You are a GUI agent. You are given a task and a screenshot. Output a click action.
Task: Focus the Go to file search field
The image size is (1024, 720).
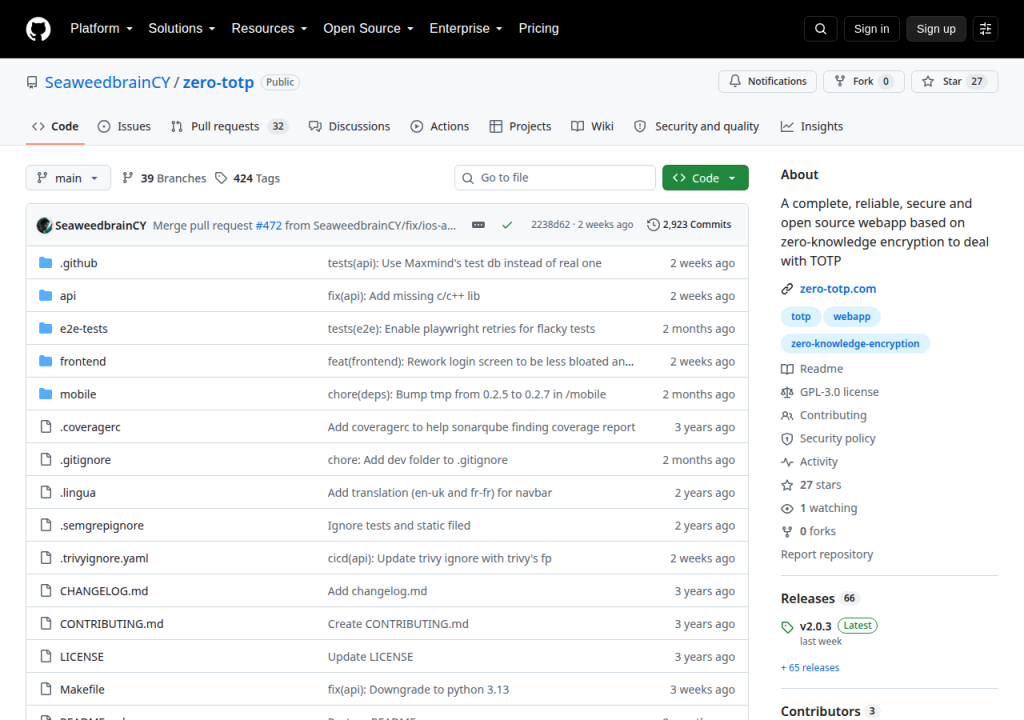554,178
